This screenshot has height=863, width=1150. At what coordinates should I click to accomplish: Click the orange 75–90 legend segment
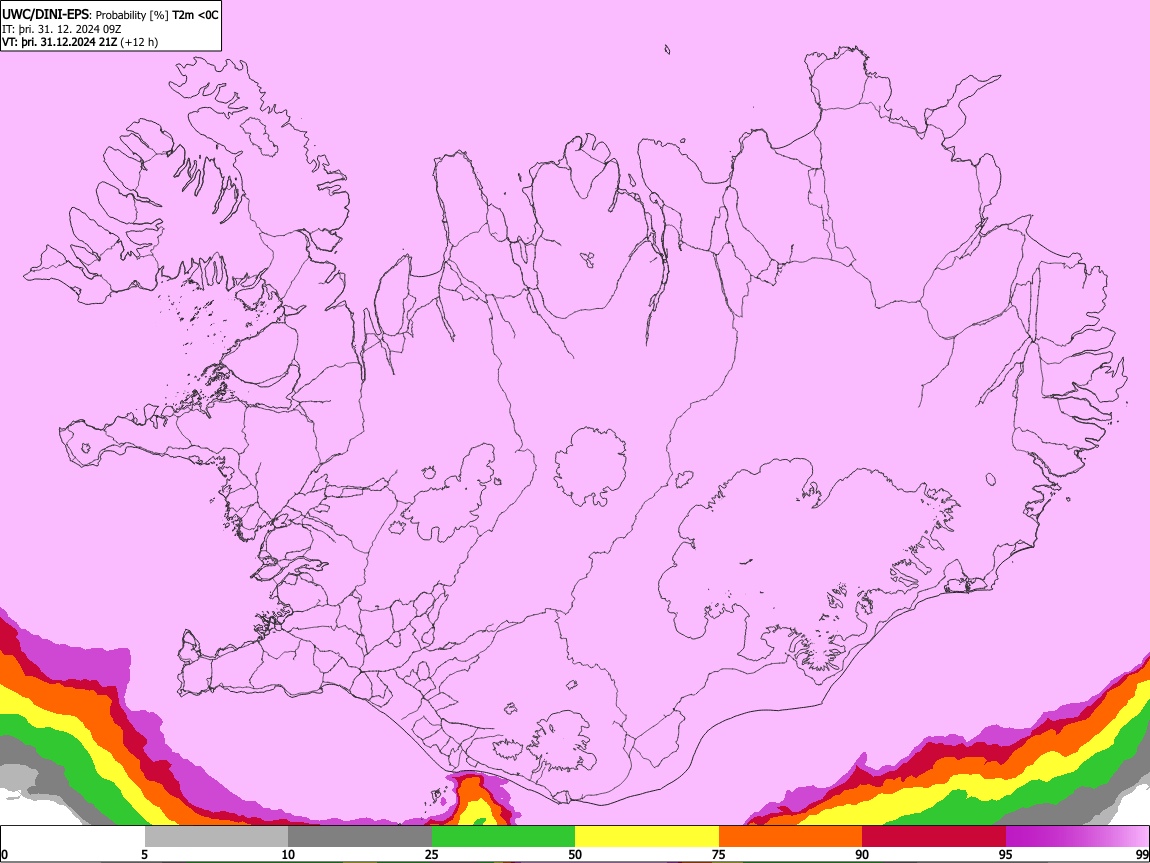[790, 837]
